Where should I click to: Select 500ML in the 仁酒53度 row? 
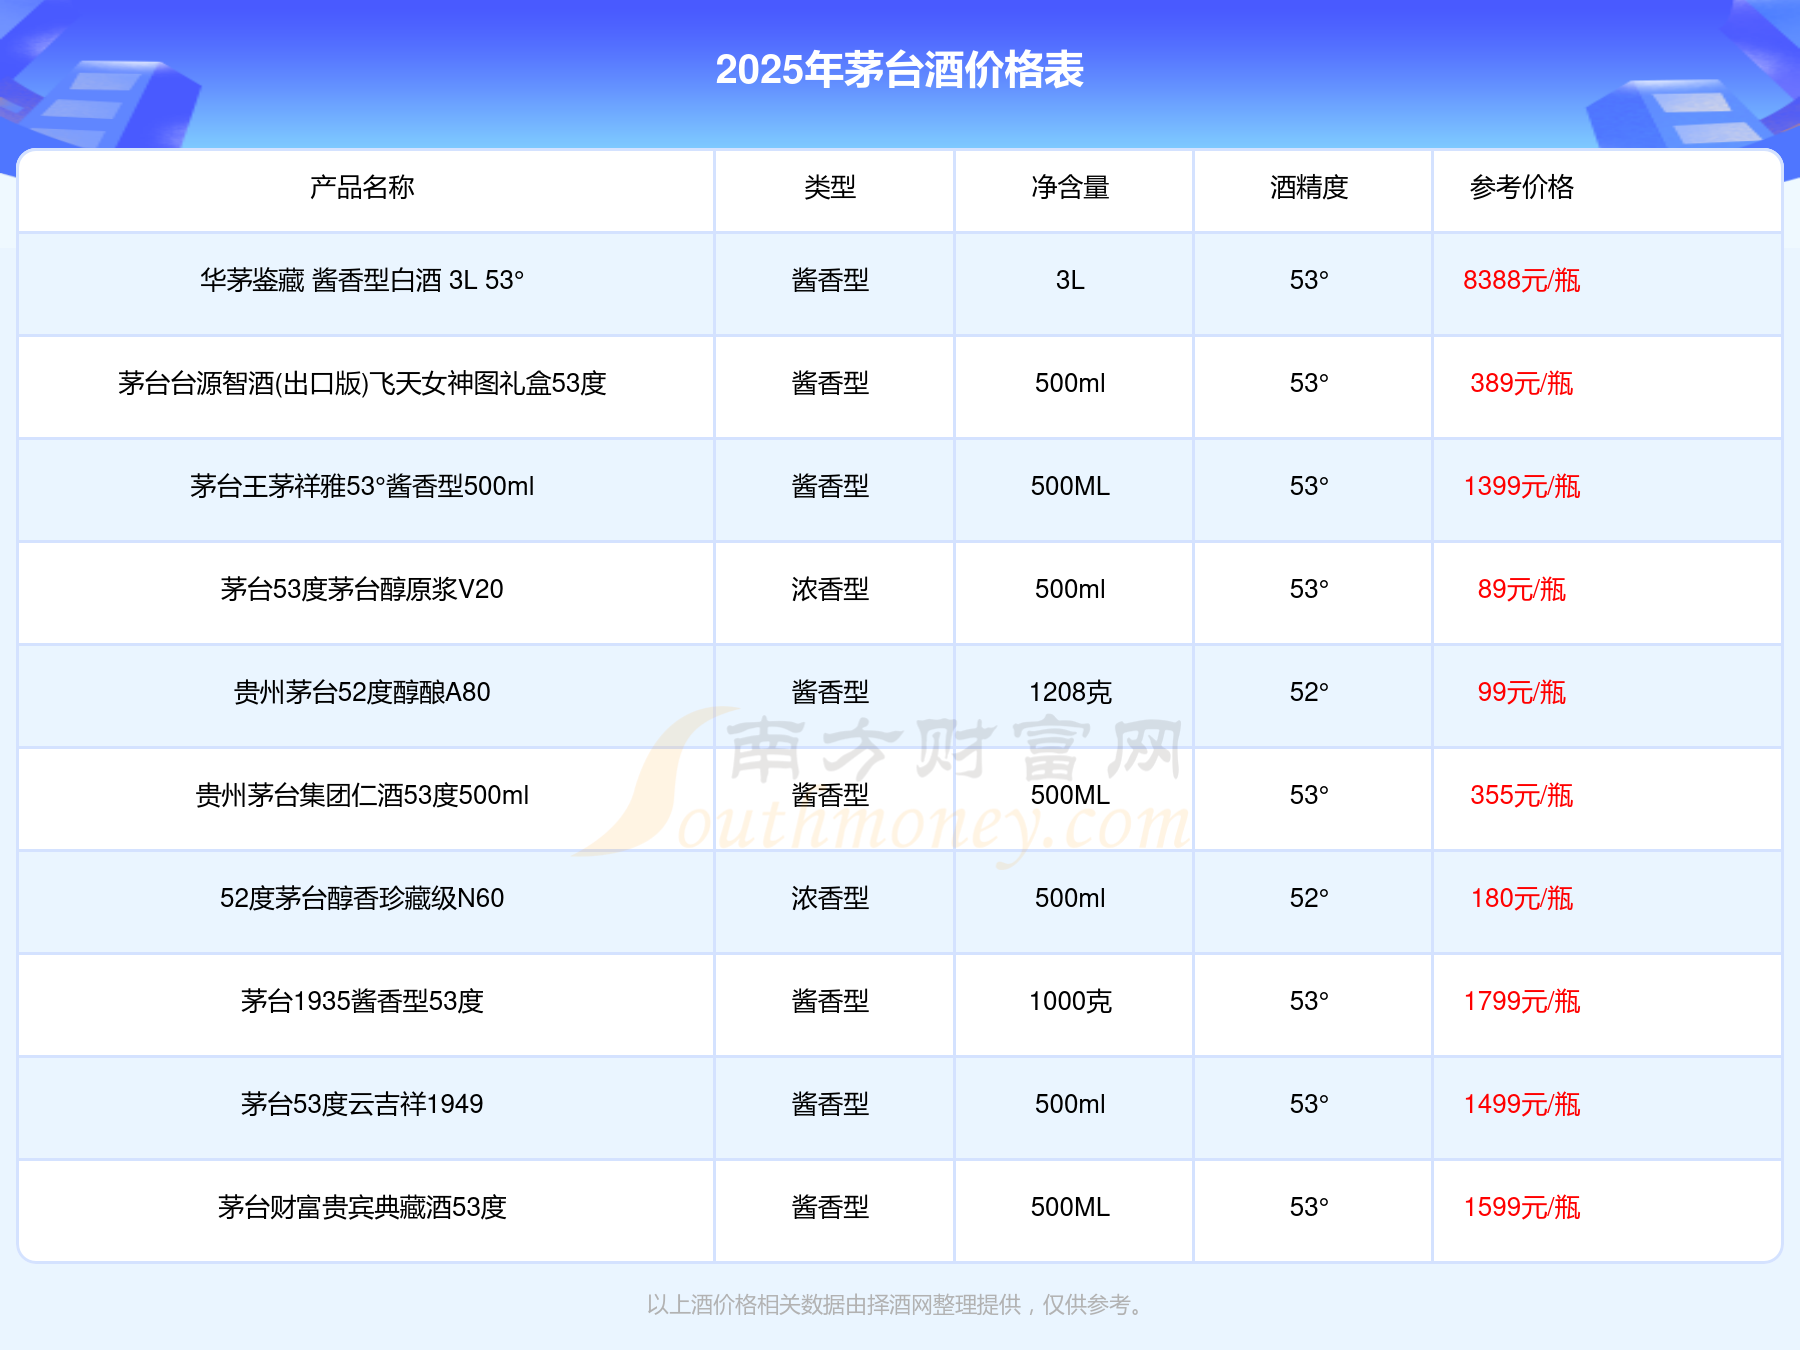(1070, 795)
